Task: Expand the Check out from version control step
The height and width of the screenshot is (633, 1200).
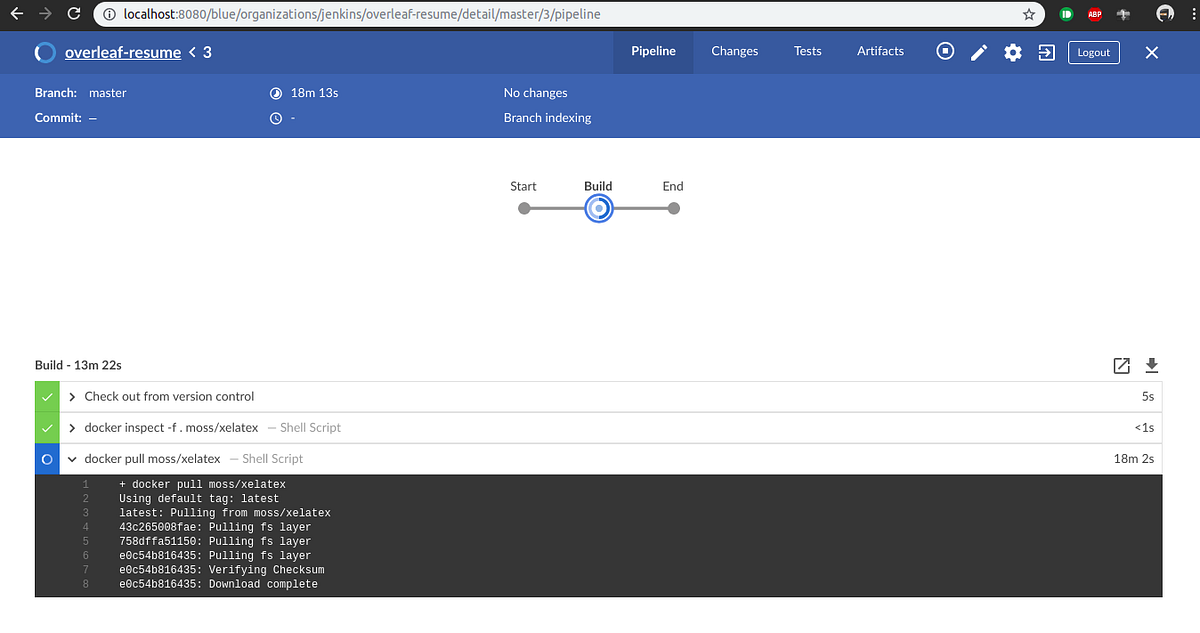Action: [72, 397]
